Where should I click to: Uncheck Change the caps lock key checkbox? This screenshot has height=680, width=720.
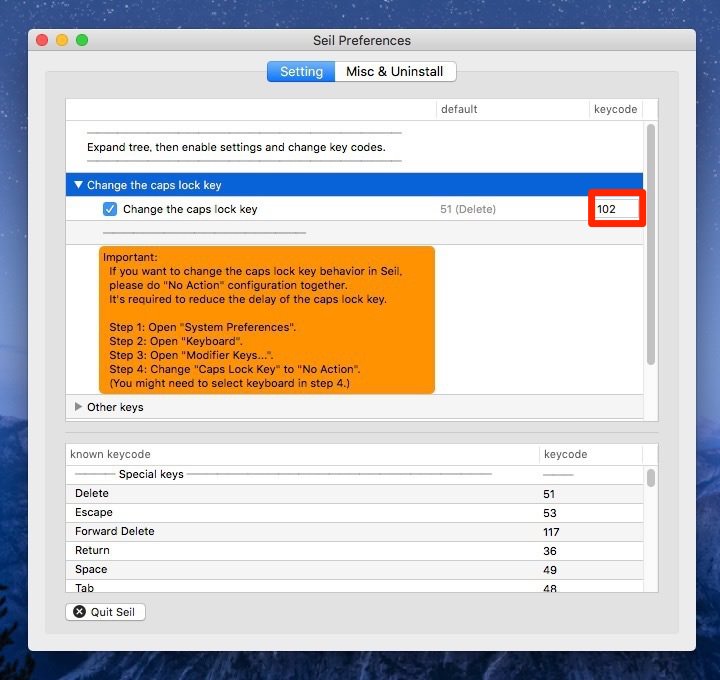(x=110, y=209)
